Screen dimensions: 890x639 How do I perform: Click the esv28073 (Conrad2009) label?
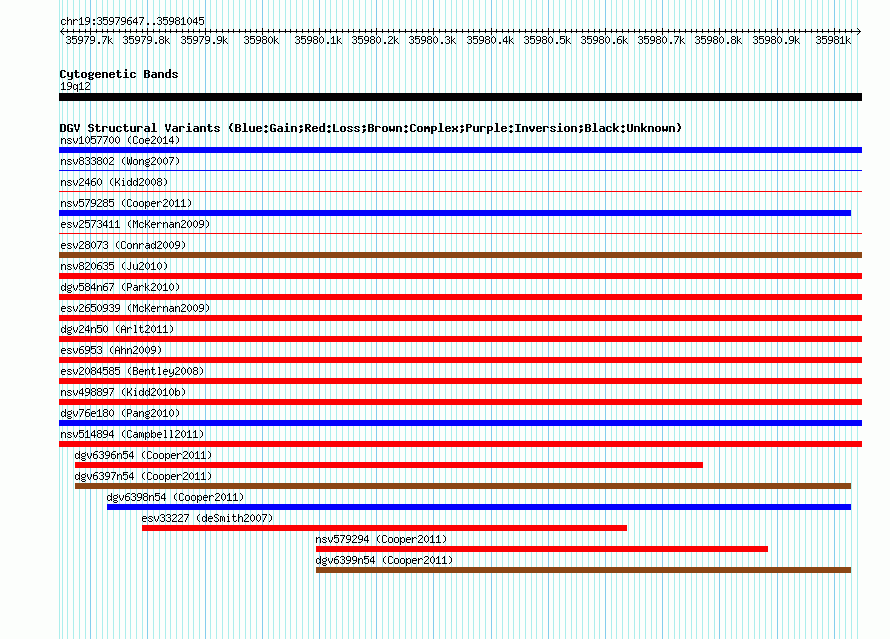[x=123, y=245]
